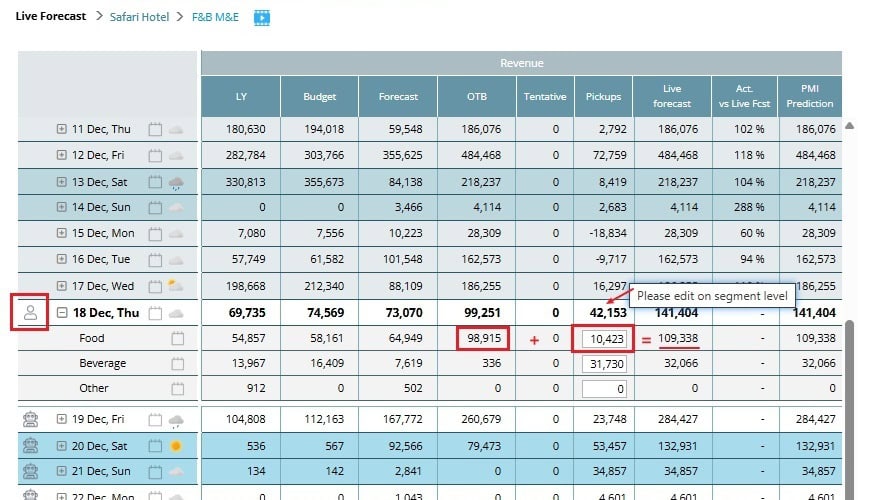Click the robot icon for 20 Dec
The width and height of the screenshot is (878, 500).
coord(30,445)
